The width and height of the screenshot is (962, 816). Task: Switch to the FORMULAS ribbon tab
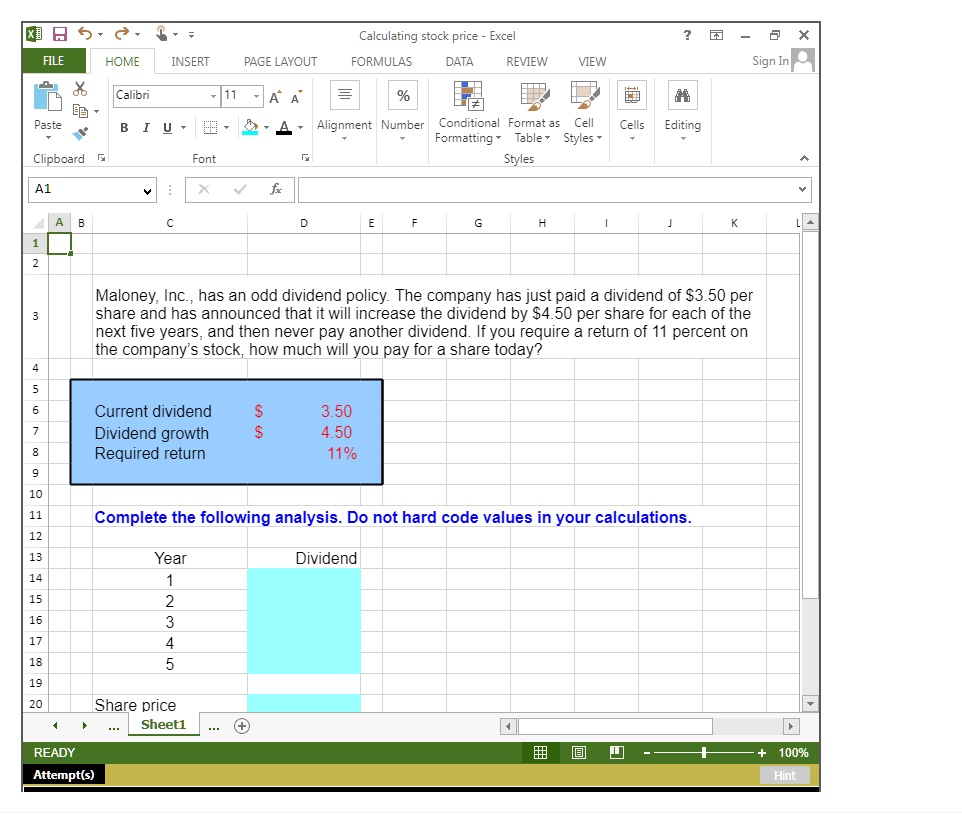point(381,61)
